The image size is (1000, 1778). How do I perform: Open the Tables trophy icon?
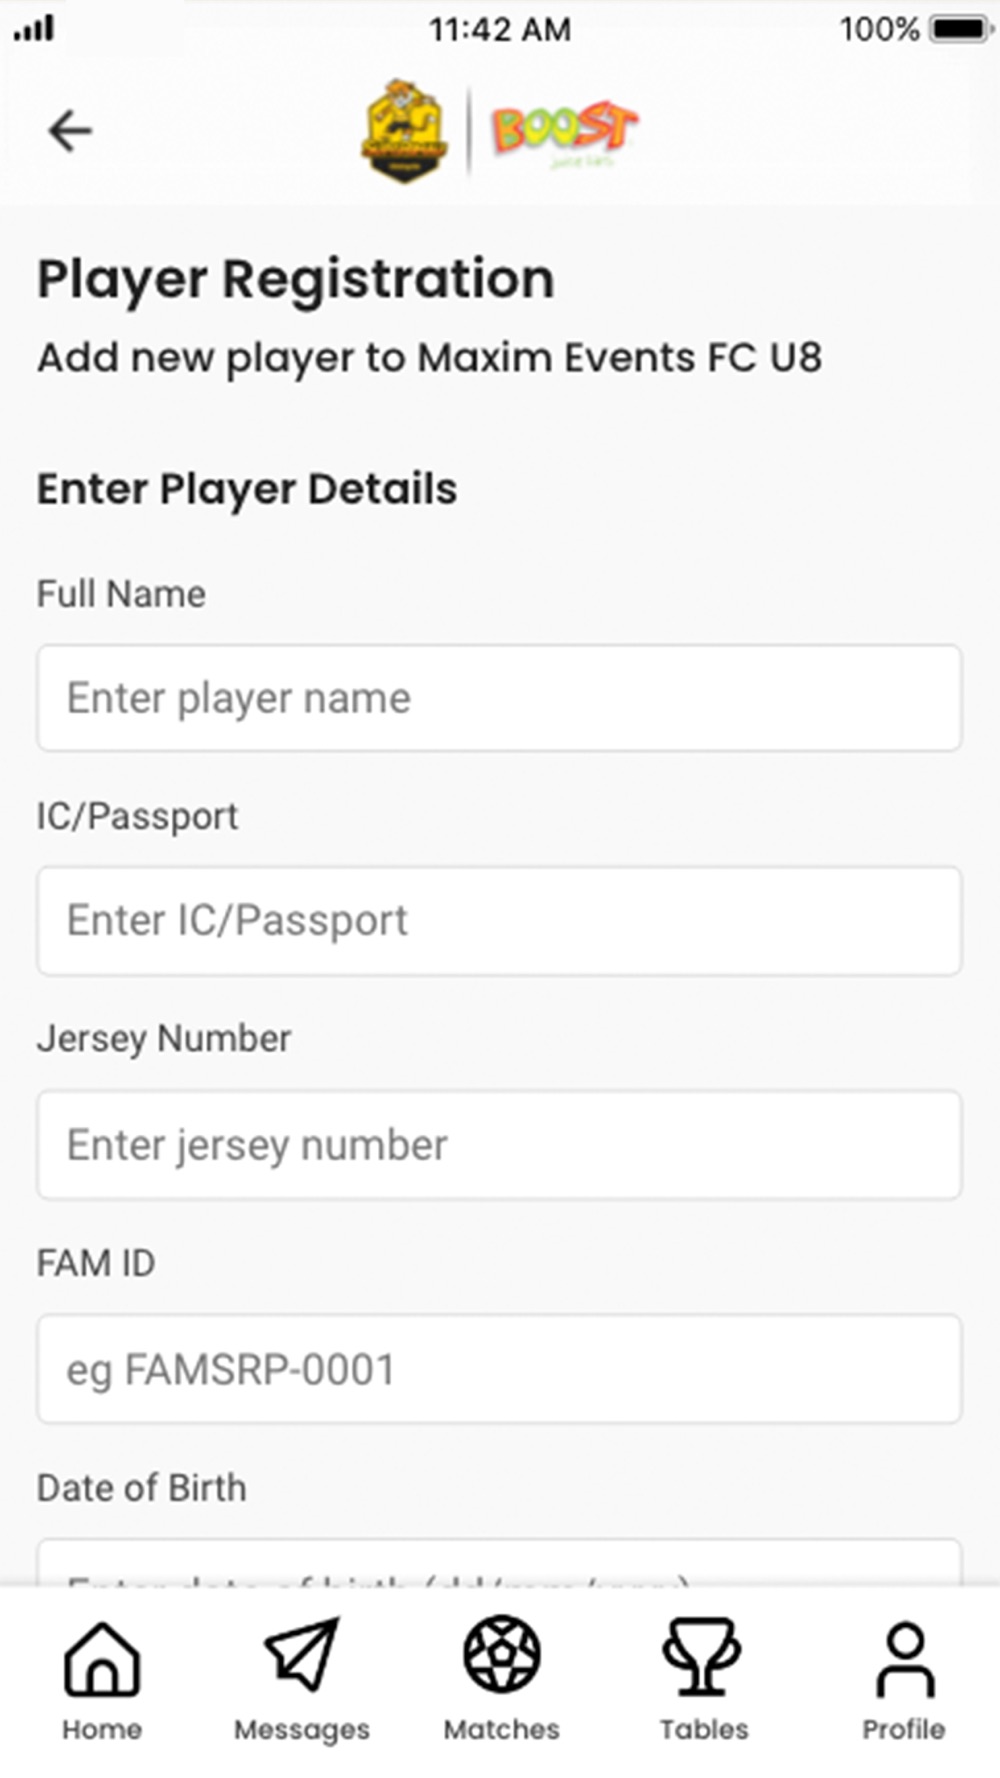point(702,1656)
